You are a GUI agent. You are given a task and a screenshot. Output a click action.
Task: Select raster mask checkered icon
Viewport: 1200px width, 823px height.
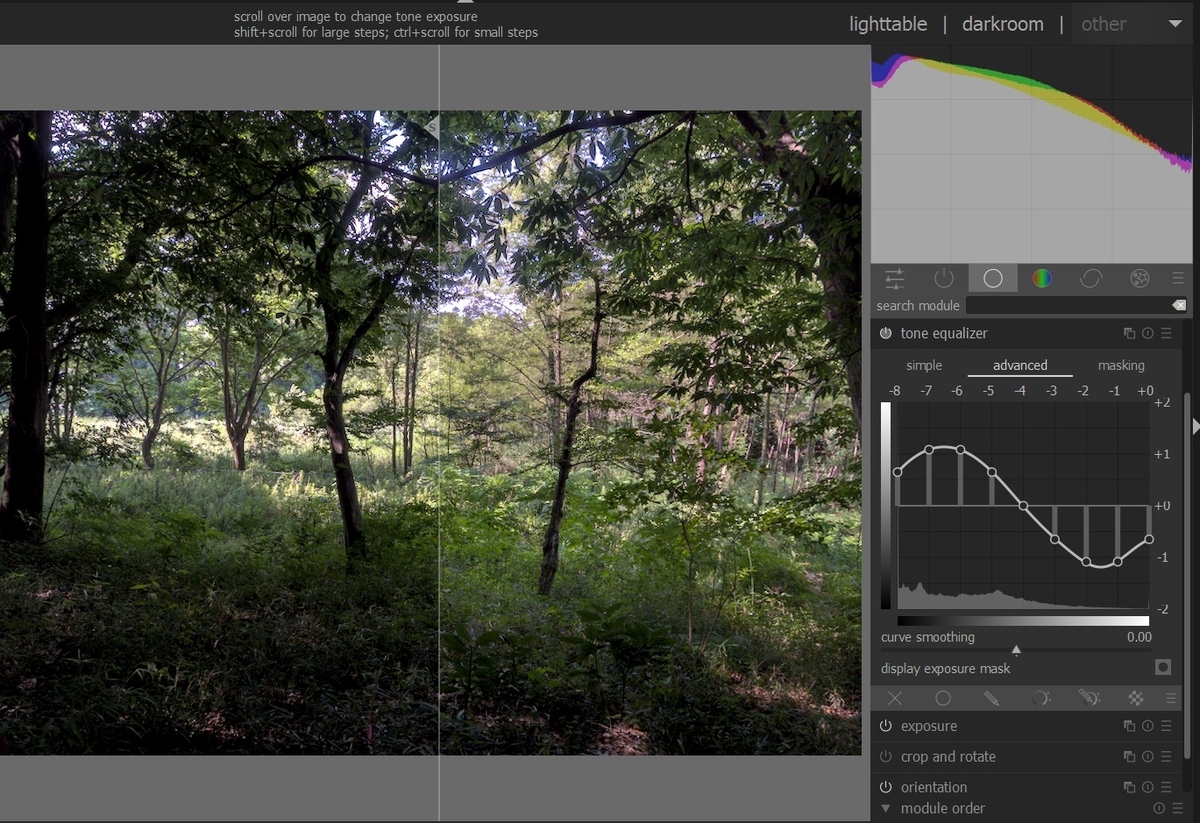[x=1136, y=698]
